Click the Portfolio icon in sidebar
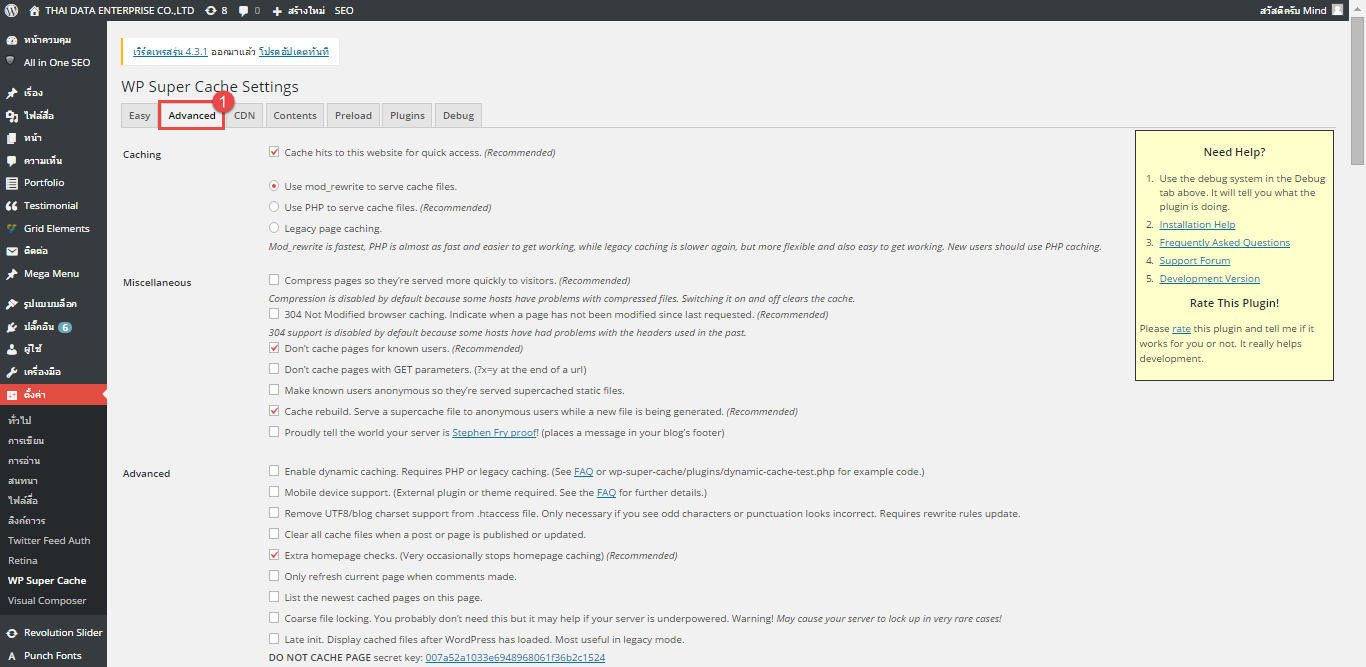 (12, 183)
